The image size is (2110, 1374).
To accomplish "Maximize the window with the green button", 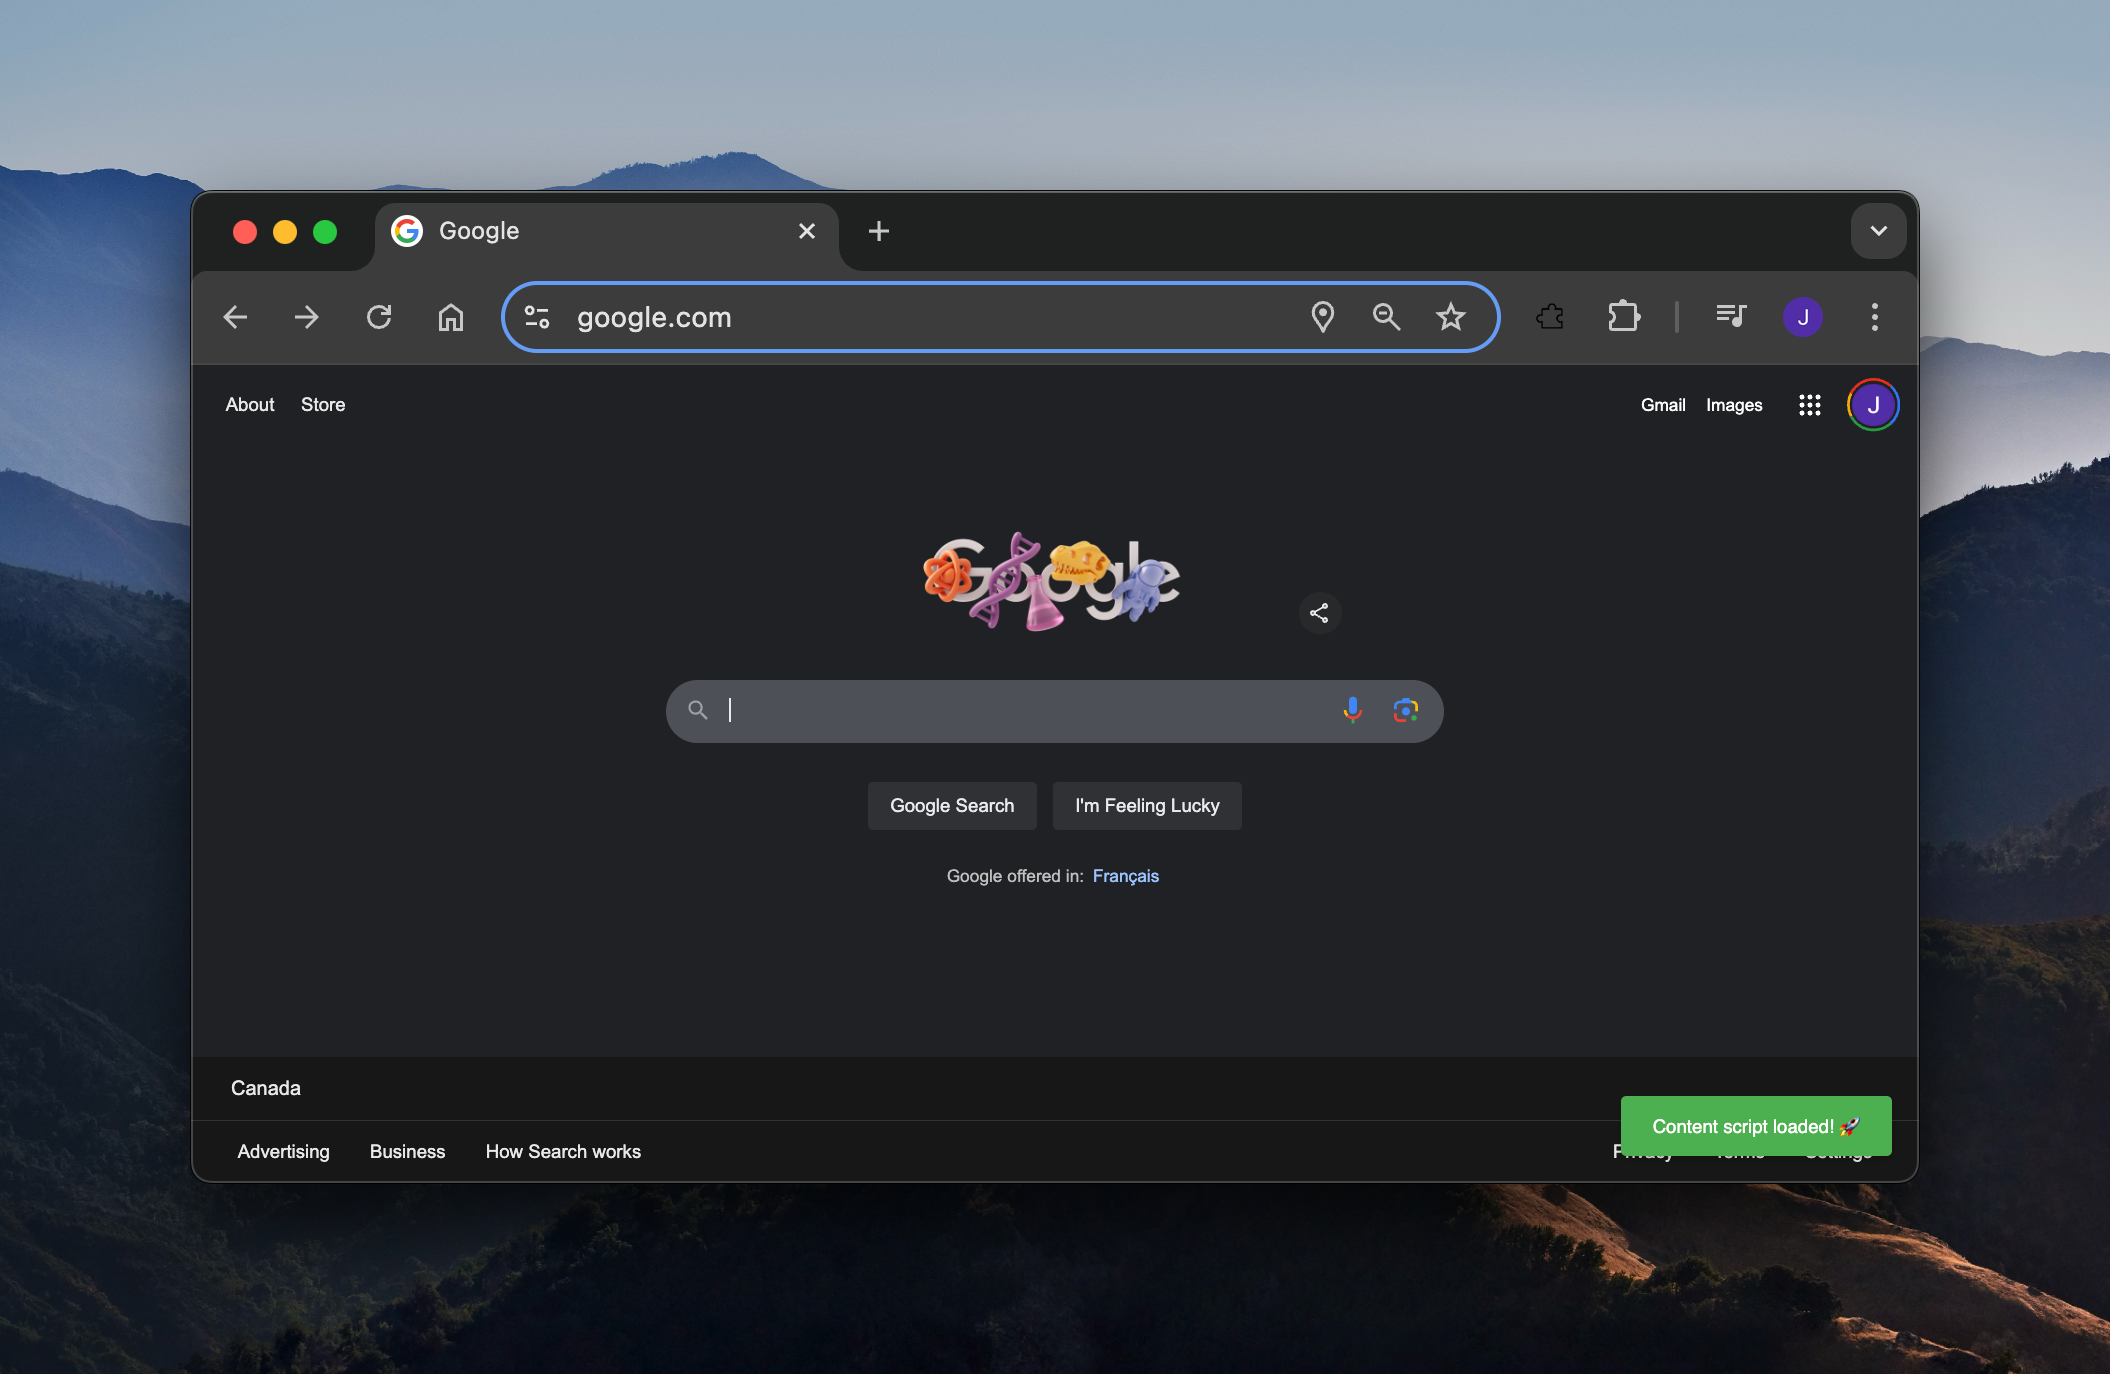I will tap(325, 232).
